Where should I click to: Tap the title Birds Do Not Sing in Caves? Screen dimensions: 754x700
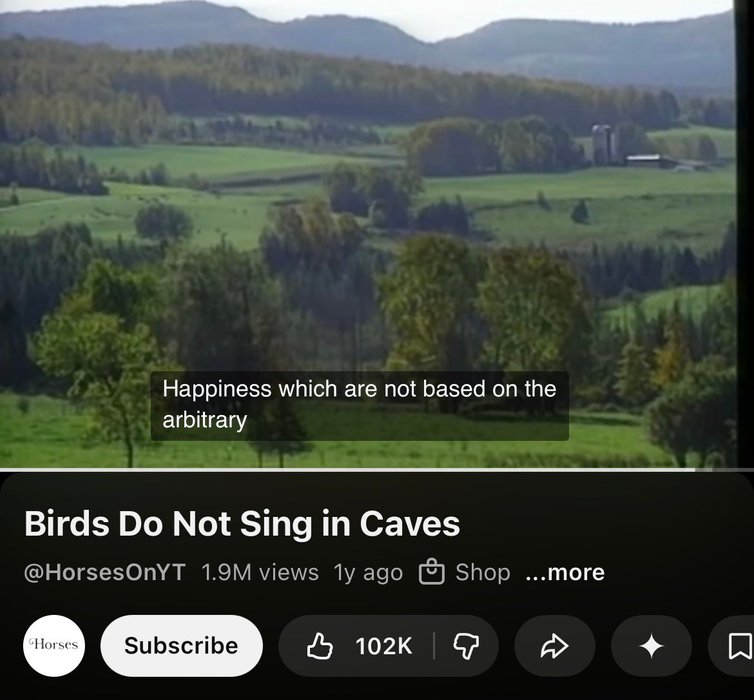(242, 523)
